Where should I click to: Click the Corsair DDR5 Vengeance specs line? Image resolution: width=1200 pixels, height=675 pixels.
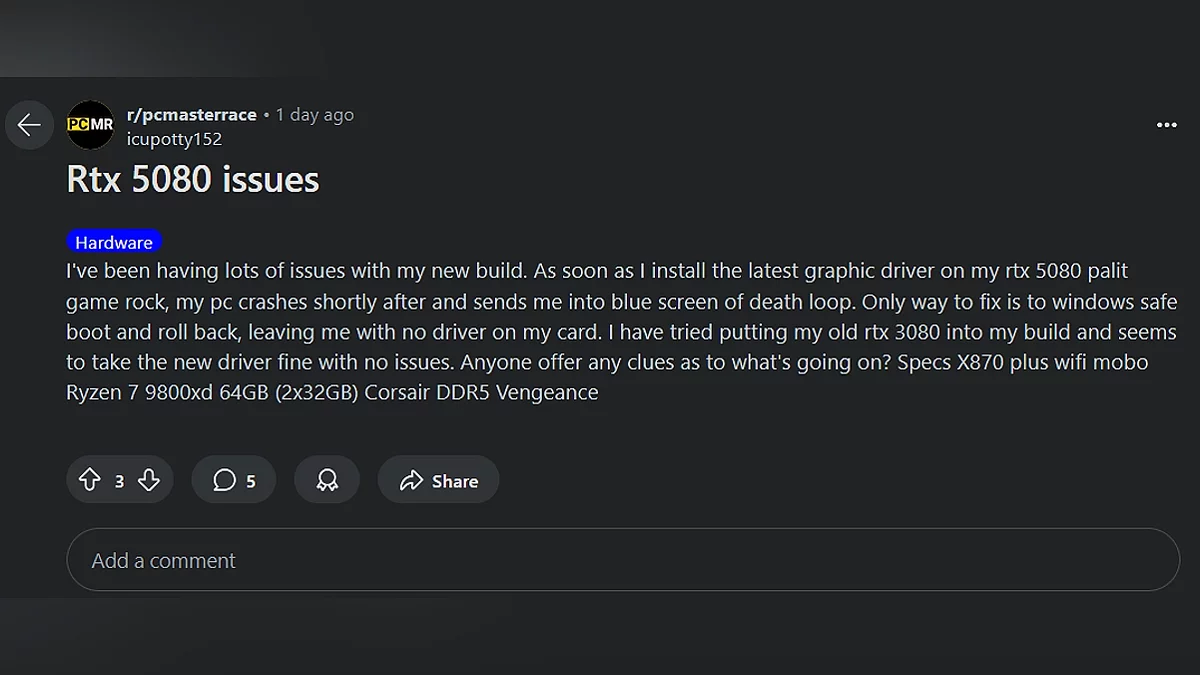click(x=332, y=392)
